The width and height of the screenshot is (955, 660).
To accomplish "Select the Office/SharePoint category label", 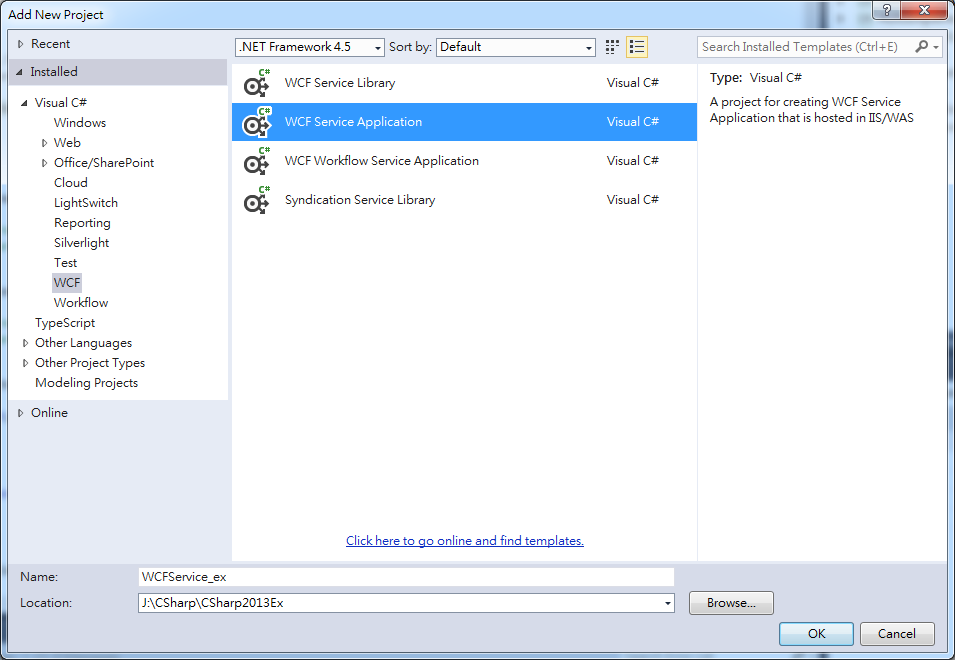I will tap(104, 163).
